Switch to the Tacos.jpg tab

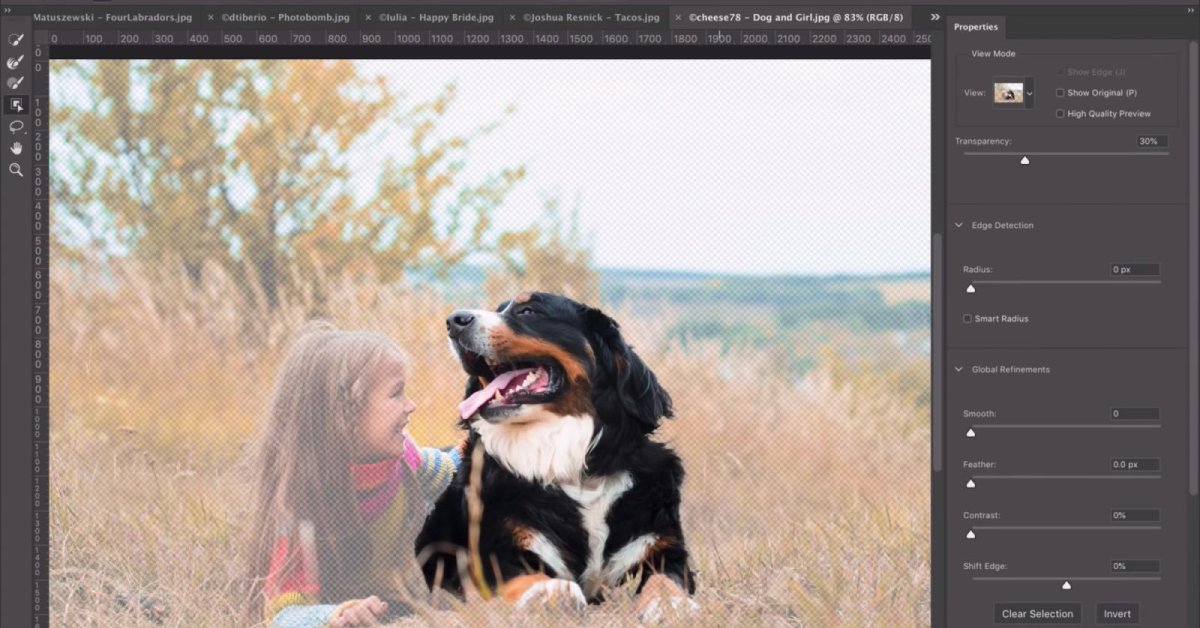590,18
